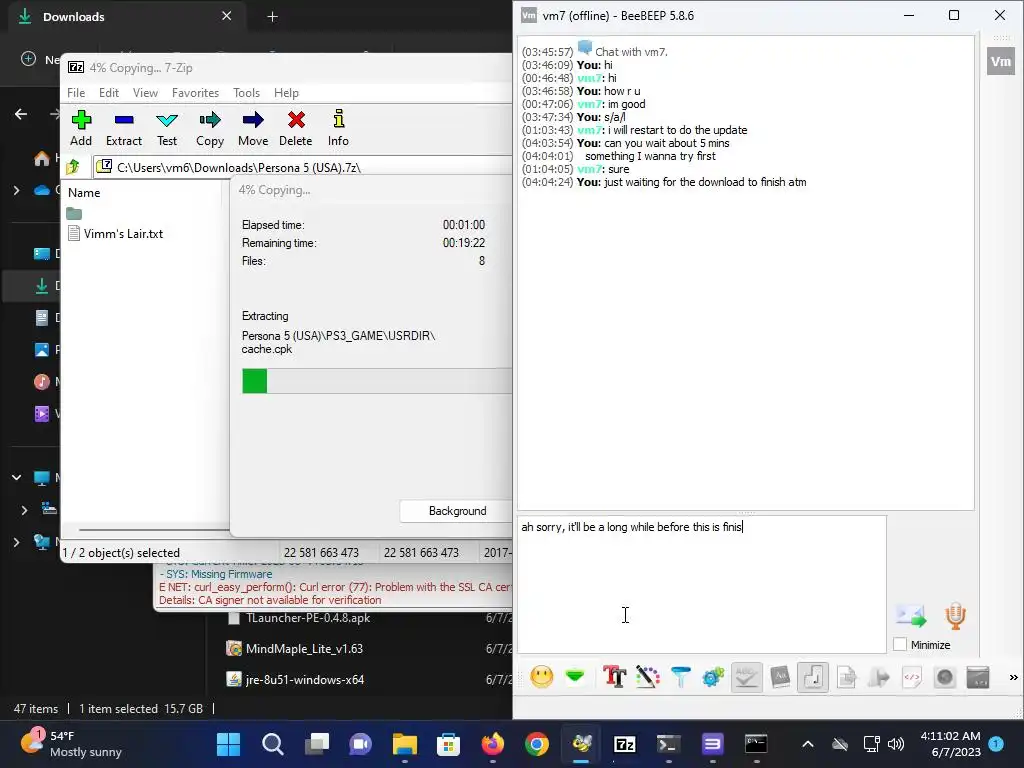
Task: Toggle the music note icon in BeeBEEP toolbar
Action: 813,677
